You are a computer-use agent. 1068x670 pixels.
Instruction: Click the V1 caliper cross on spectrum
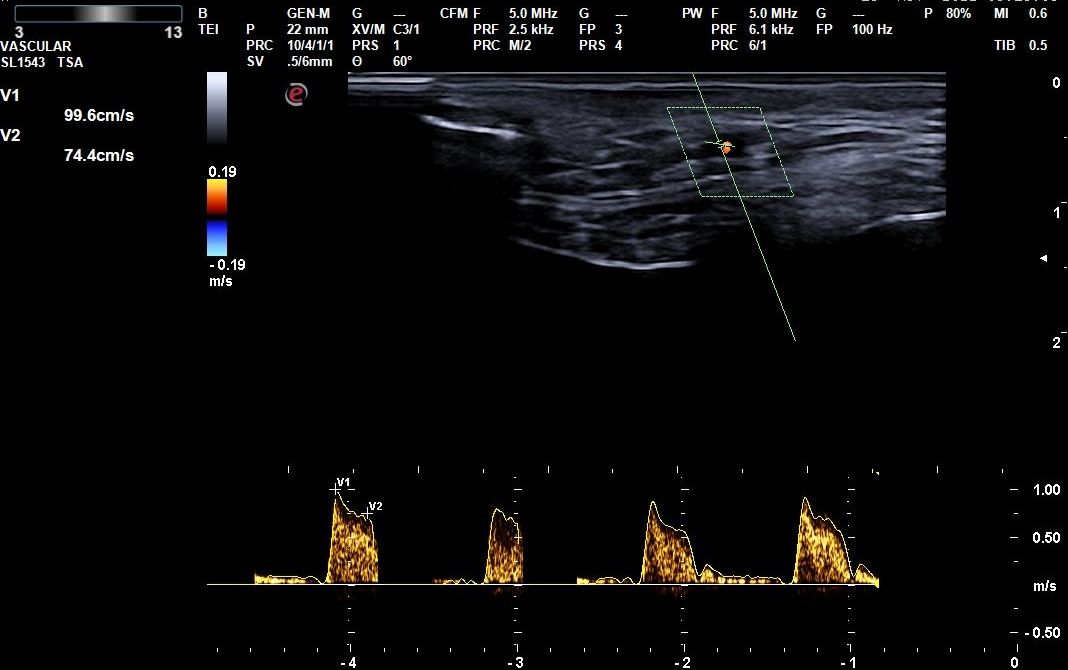pos(336,489)
